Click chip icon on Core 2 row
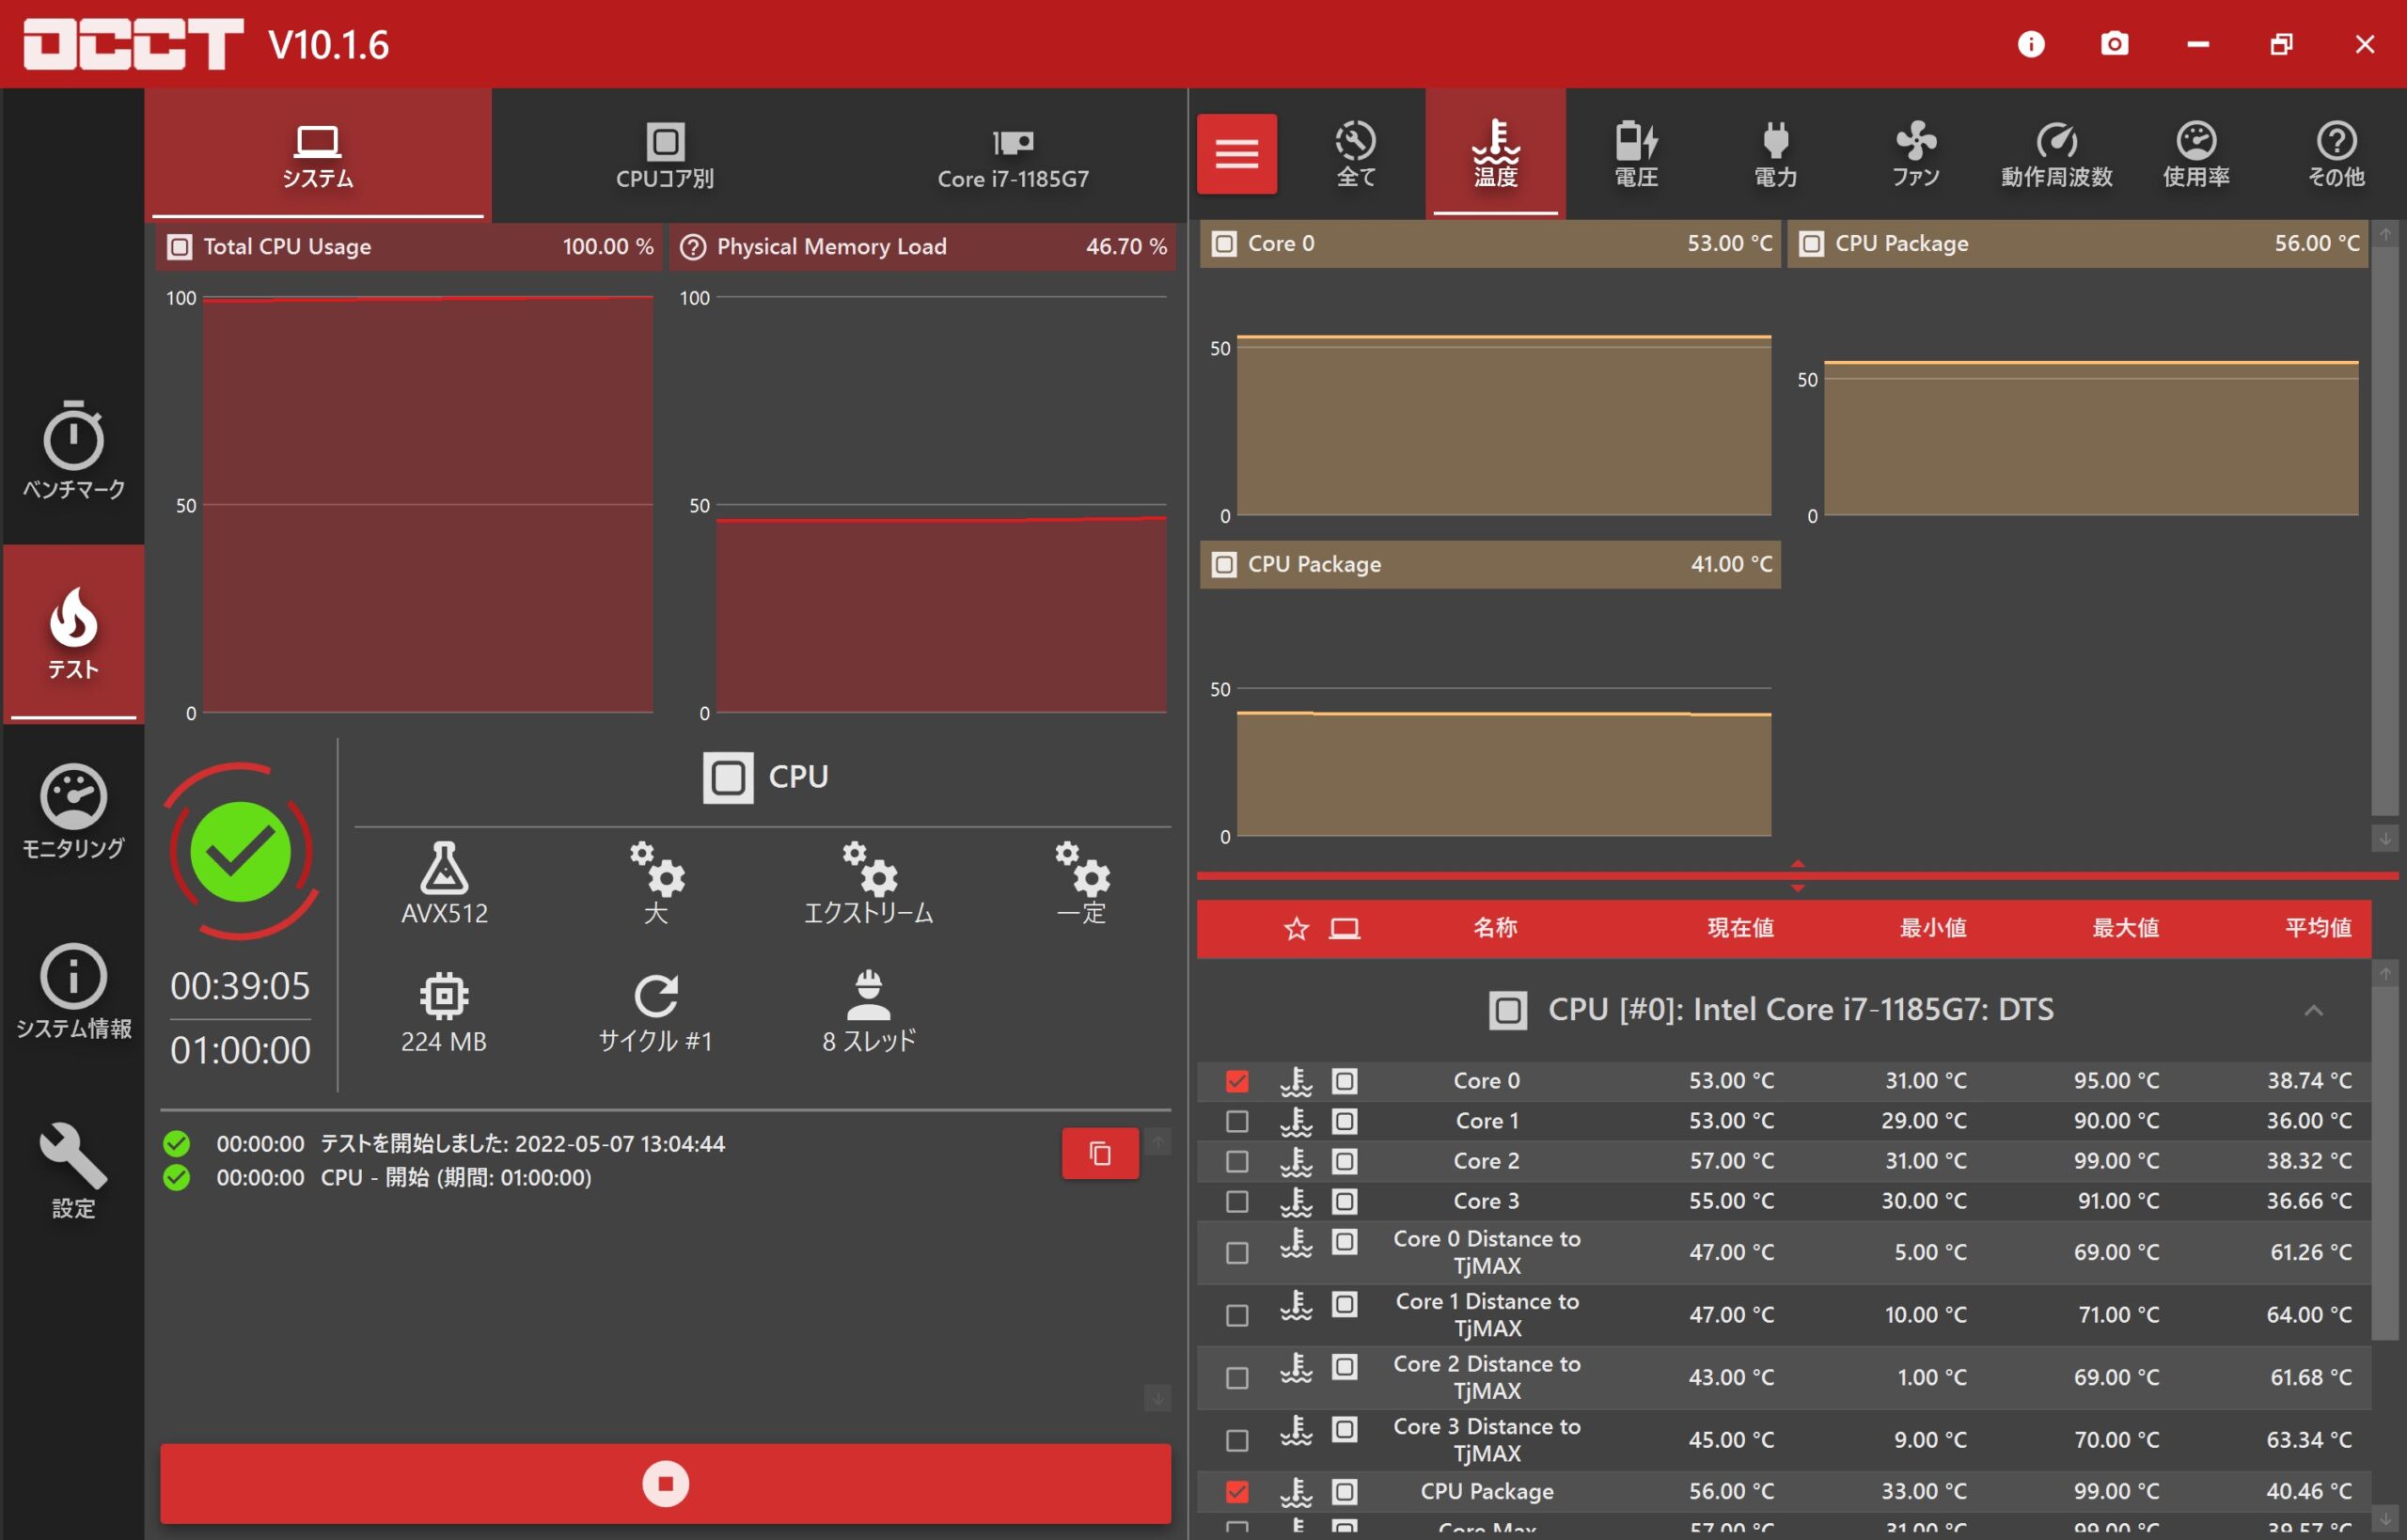This screenshot has height=1540, width=2407. coord(1344,1161)
